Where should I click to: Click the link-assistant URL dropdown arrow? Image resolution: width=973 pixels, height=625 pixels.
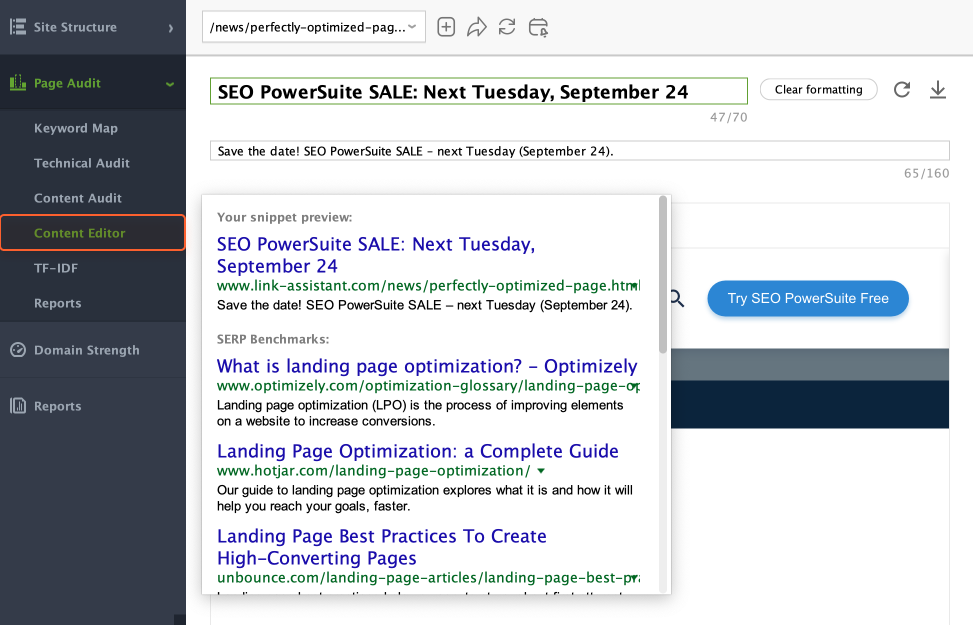[x=634, y=286]
